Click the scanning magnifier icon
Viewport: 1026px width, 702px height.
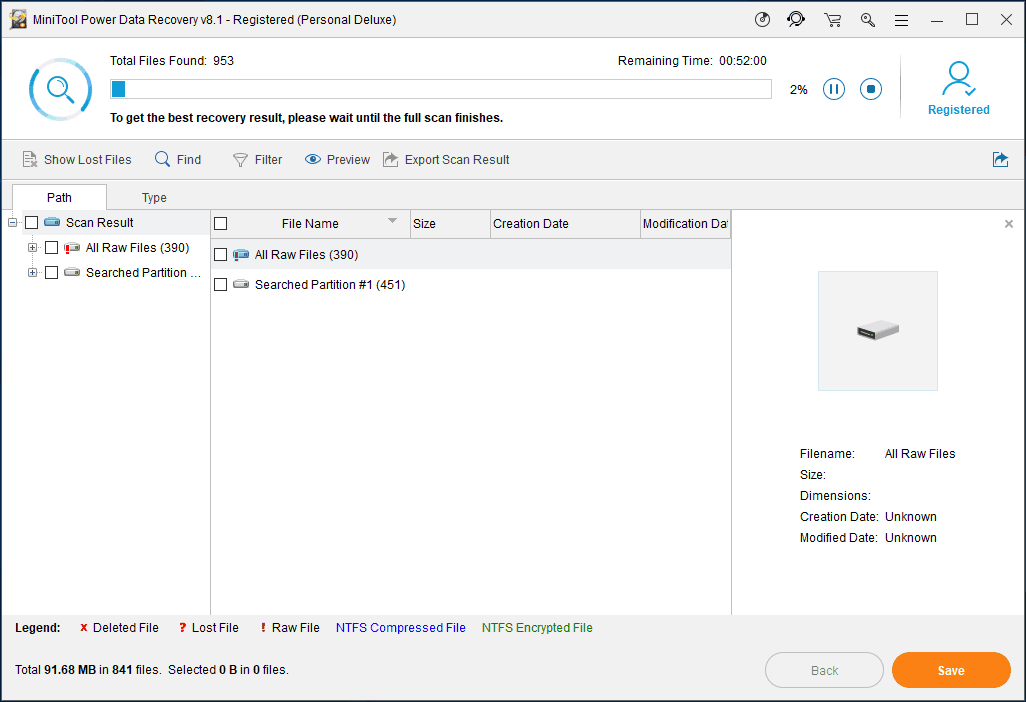click(x=60, y=89)
